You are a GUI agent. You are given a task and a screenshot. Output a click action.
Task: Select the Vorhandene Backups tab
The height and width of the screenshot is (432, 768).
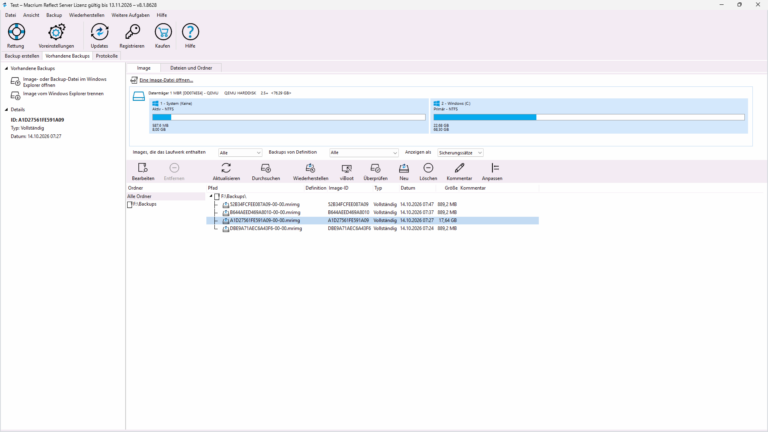pyautogui.click(x=68, y=56)
